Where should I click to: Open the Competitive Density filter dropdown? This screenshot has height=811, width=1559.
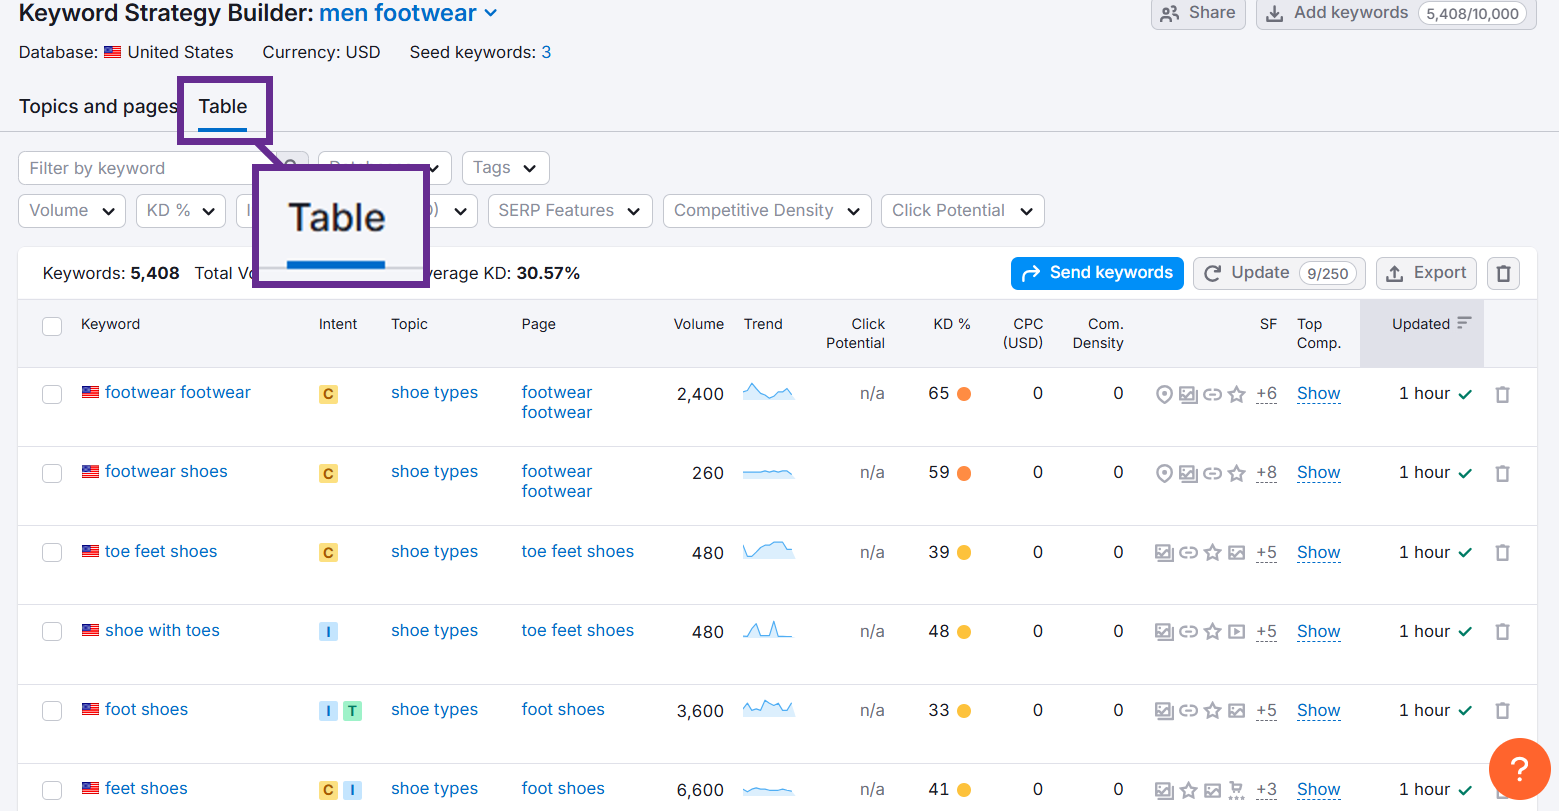coord(767,211)
